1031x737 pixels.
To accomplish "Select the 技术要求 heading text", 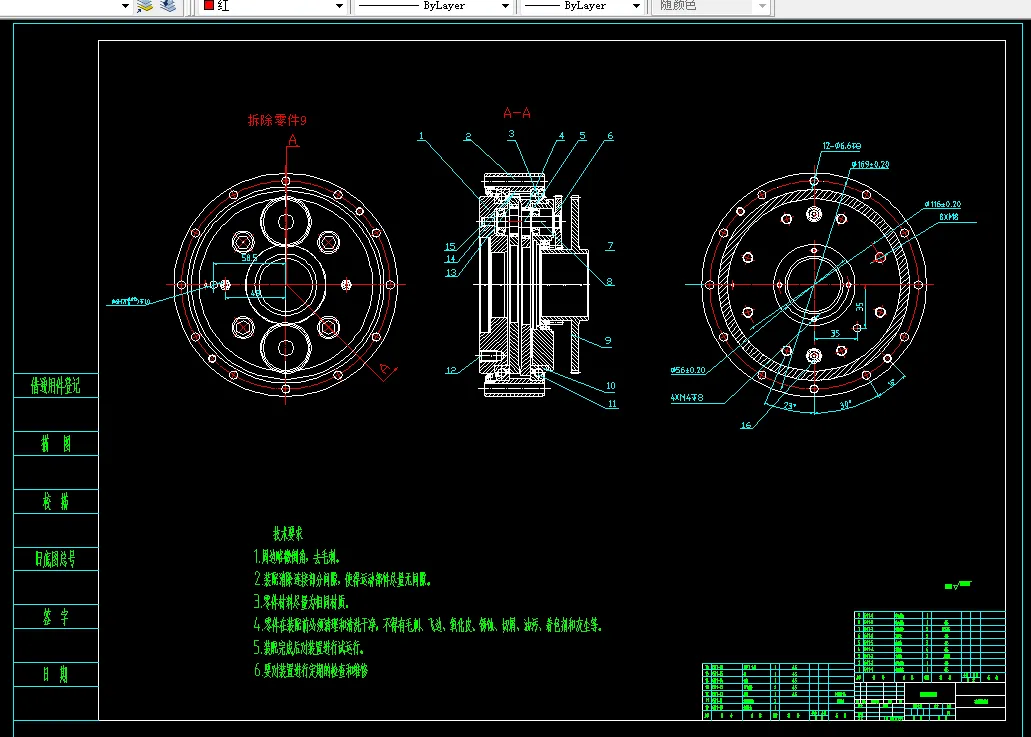I will point(288,533).
